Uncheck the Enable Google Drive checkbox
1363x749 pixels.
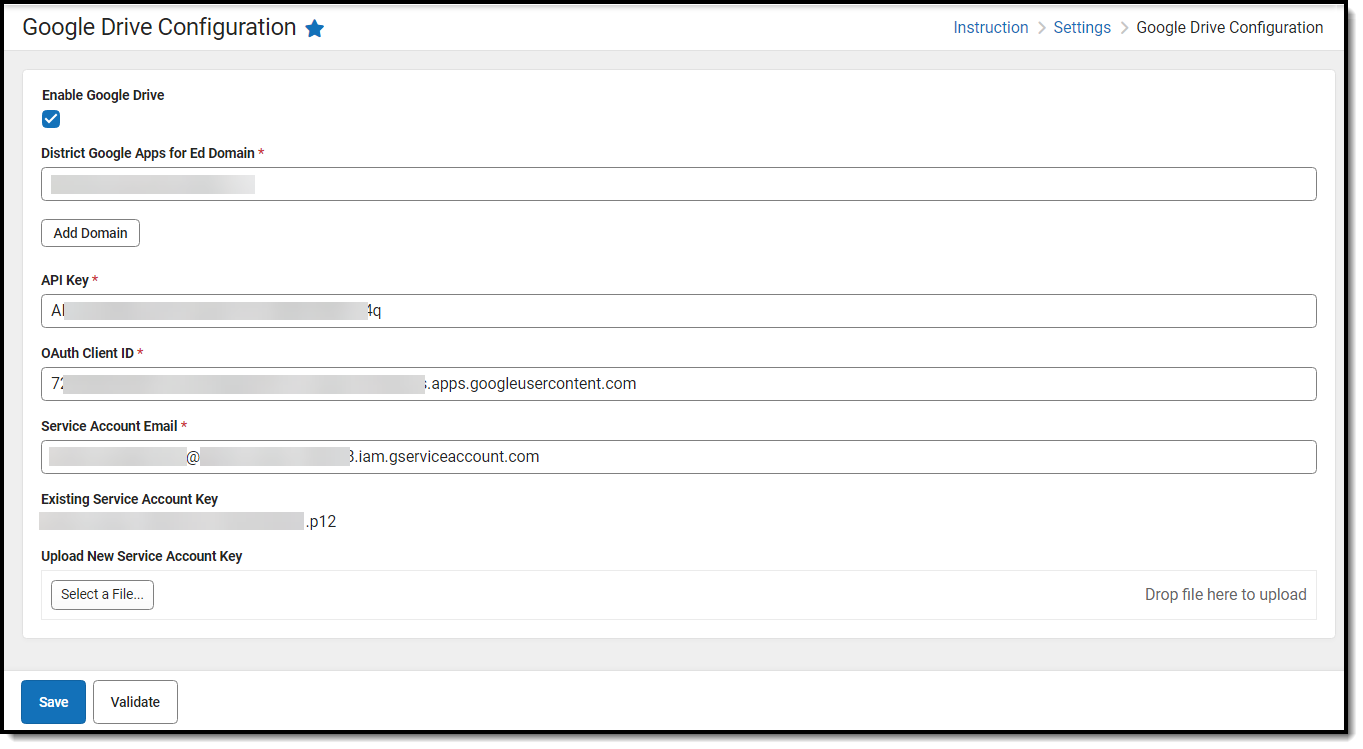coord(51,119)
